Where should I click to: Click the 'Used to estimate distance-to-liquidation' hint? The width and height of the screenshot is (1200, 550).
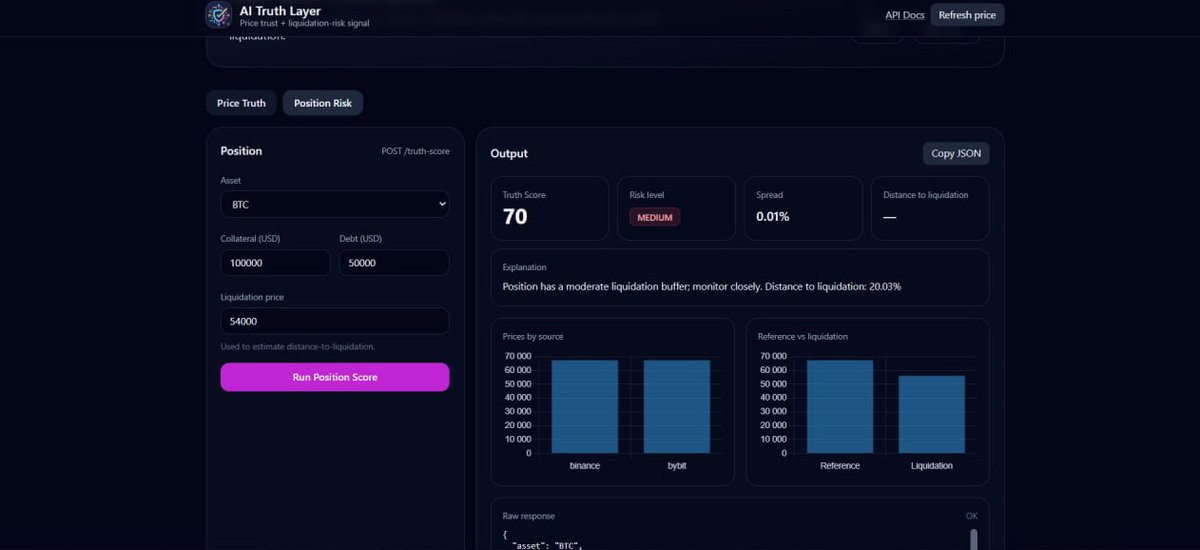(x=298, y=346)
